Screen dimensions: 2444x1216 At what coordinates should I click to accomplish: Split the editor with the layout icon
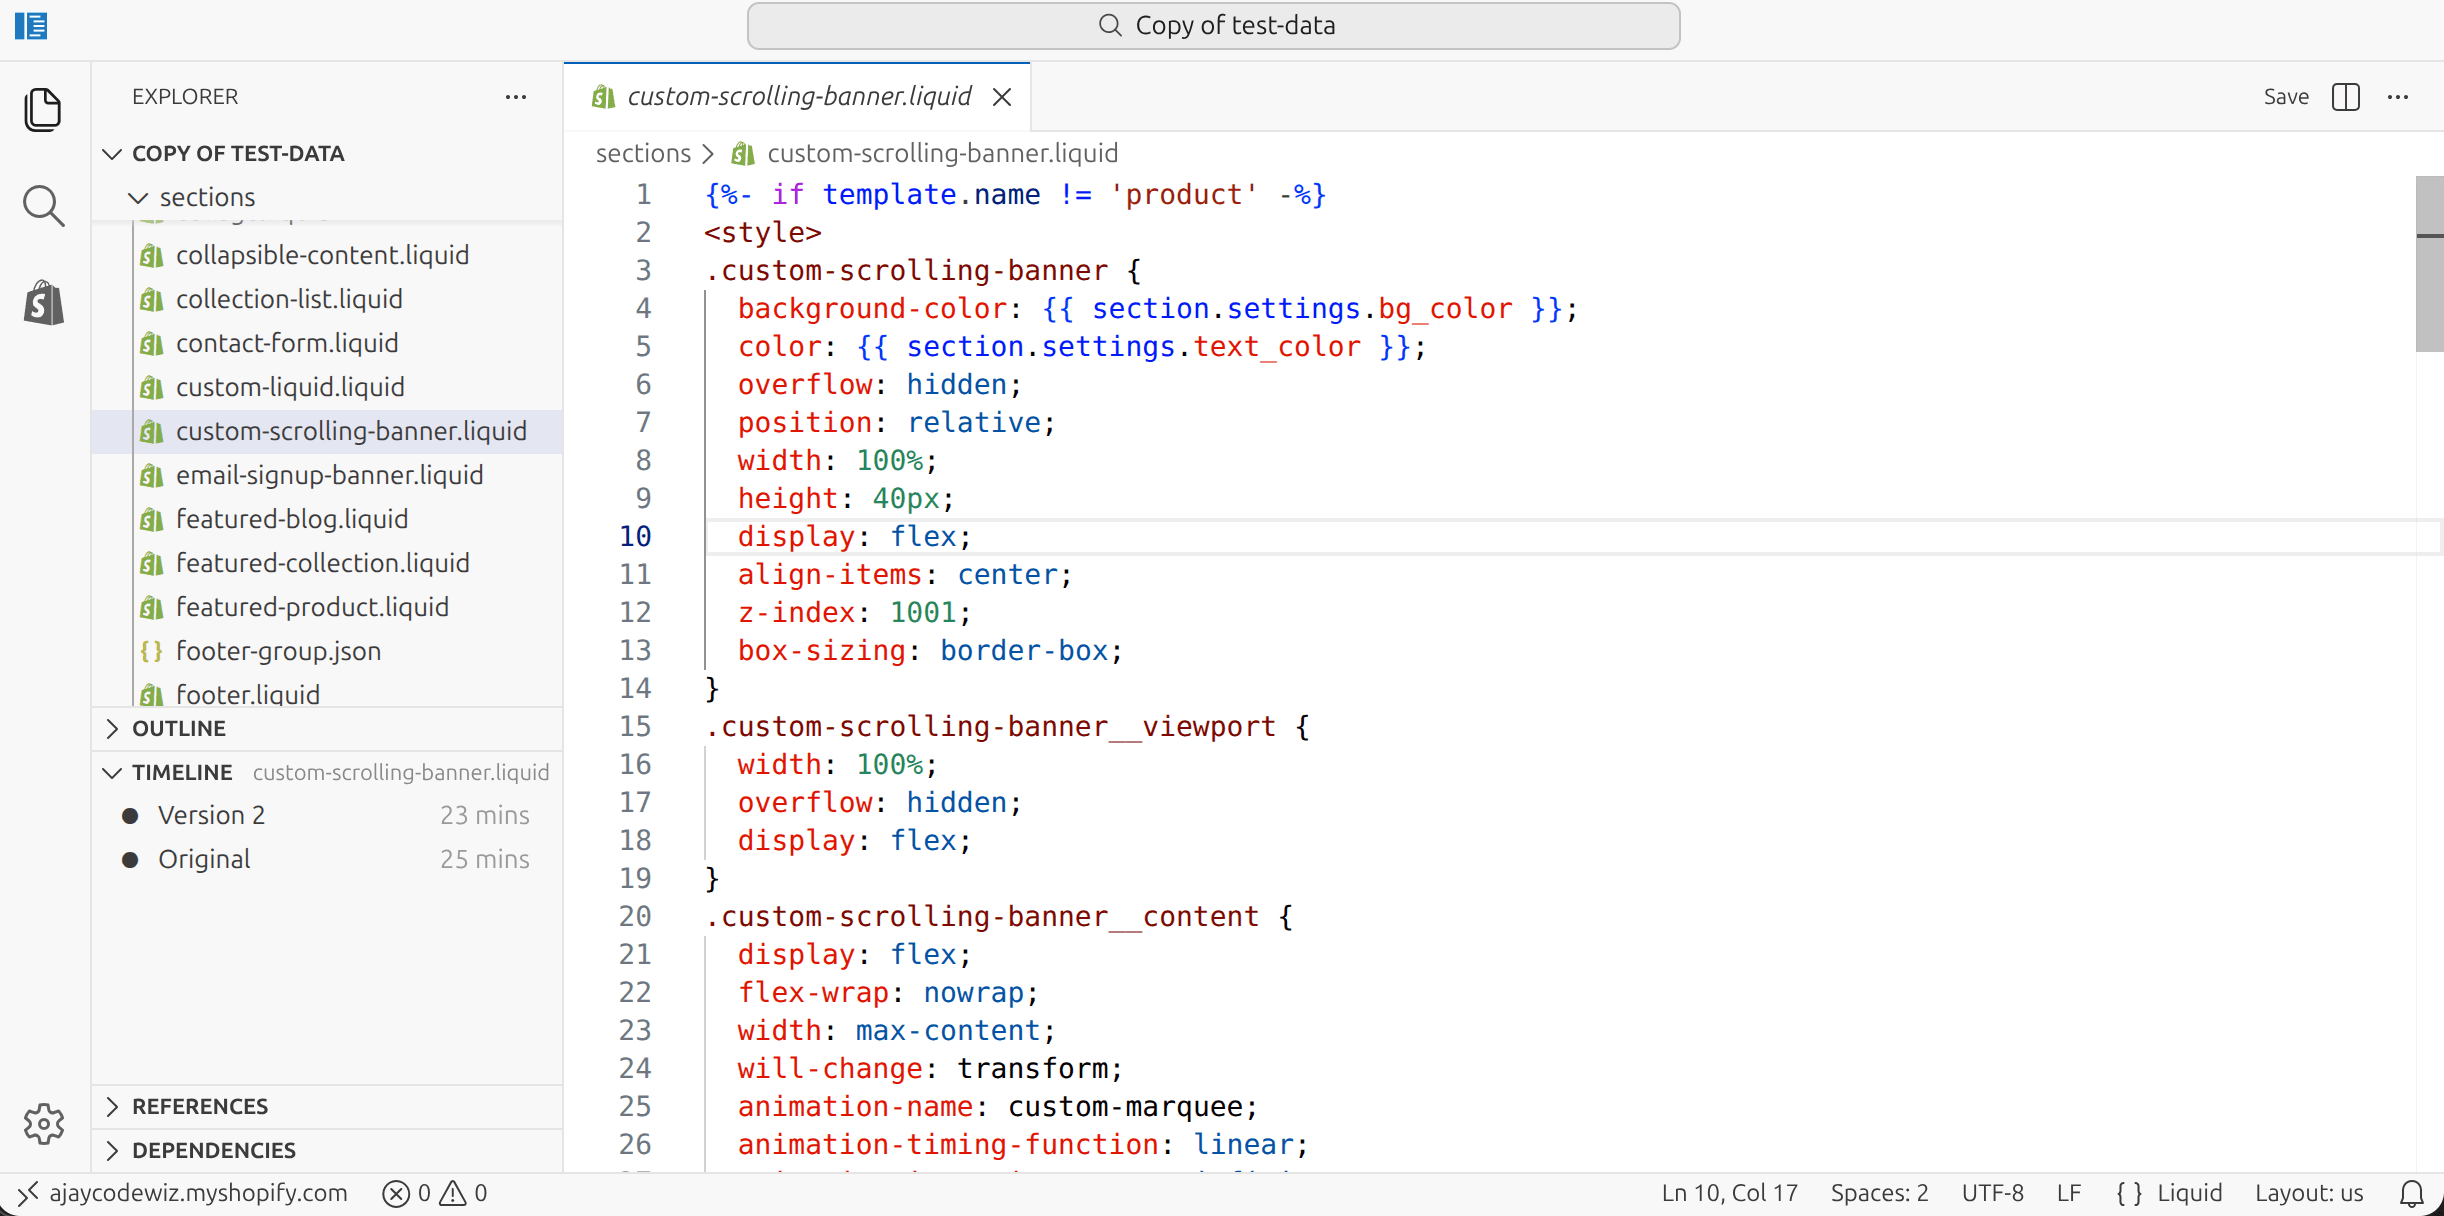[2345, 97]
